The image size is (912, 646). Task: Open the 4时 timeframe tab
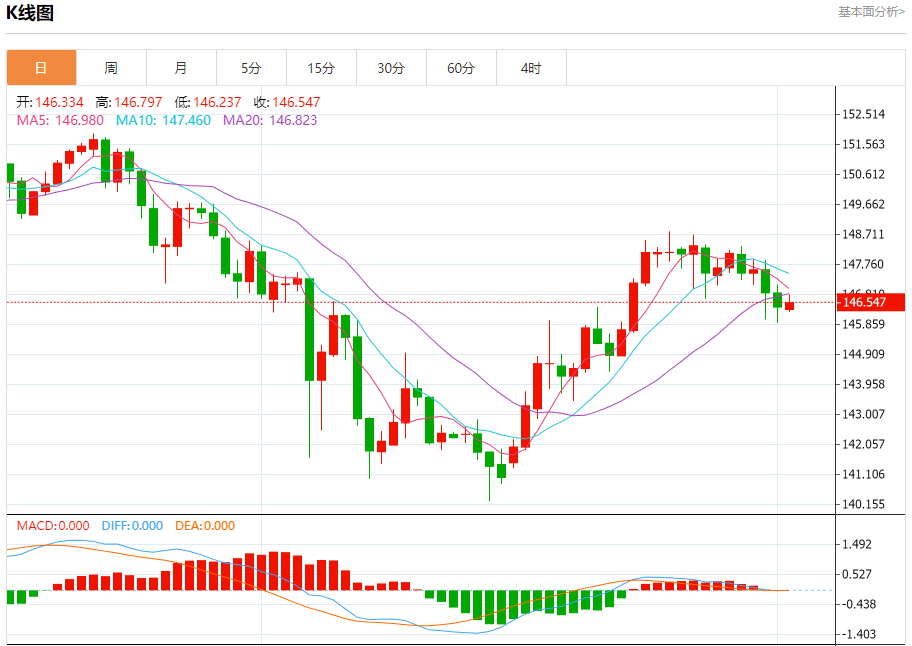(x=531, y=68)
